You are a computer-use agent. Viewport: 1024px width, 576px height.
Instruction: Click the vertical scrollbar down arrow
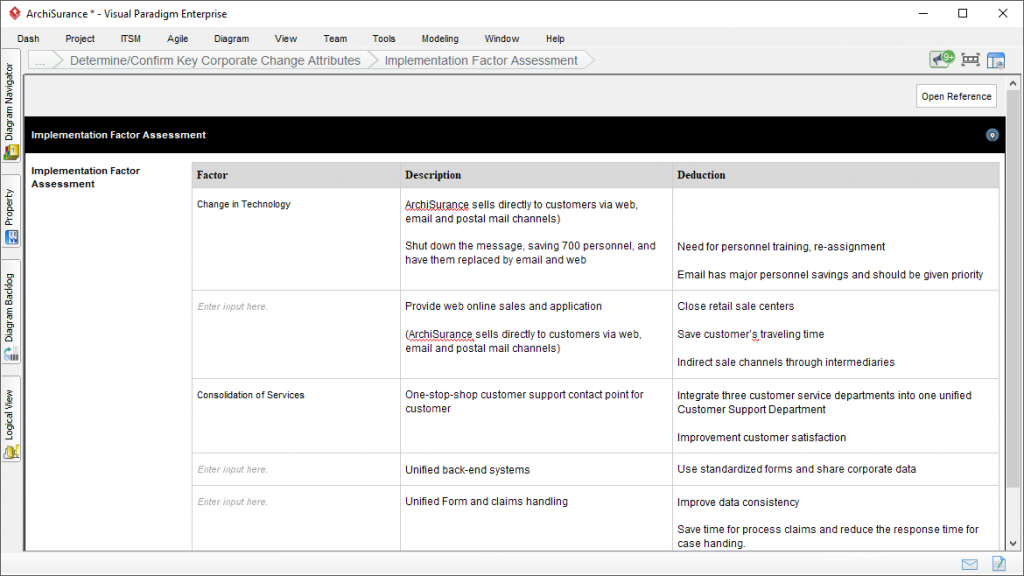pyautogui.click(x=1013, y=544)
